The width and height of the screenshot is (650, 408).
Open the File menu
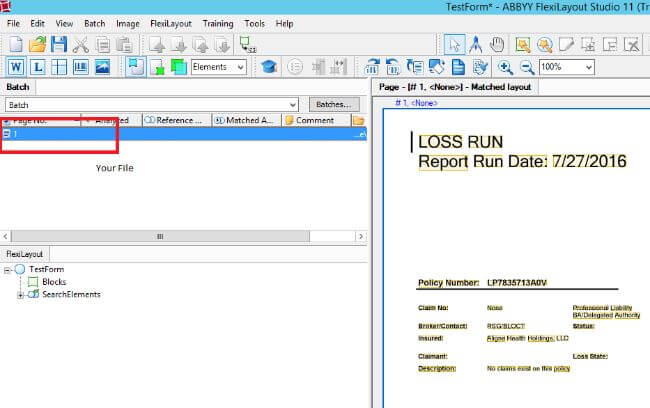13,24
